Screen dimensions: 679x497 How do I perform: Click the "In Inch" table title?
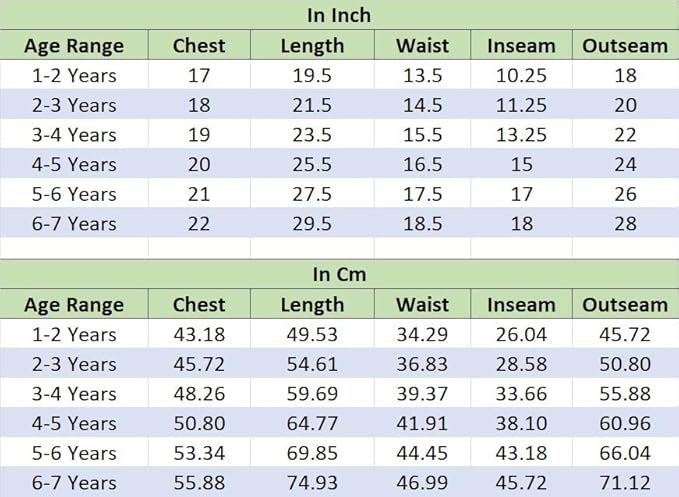click(339, 16)
